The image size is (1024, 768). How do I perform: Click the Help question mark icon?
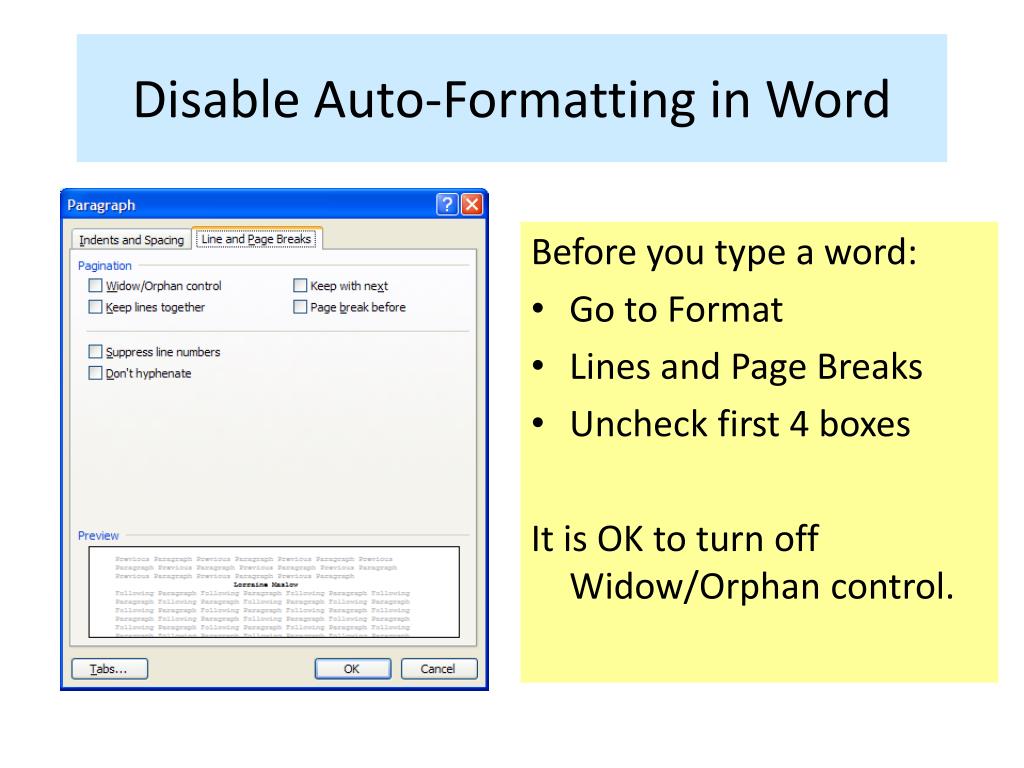[x=447, y=204]
